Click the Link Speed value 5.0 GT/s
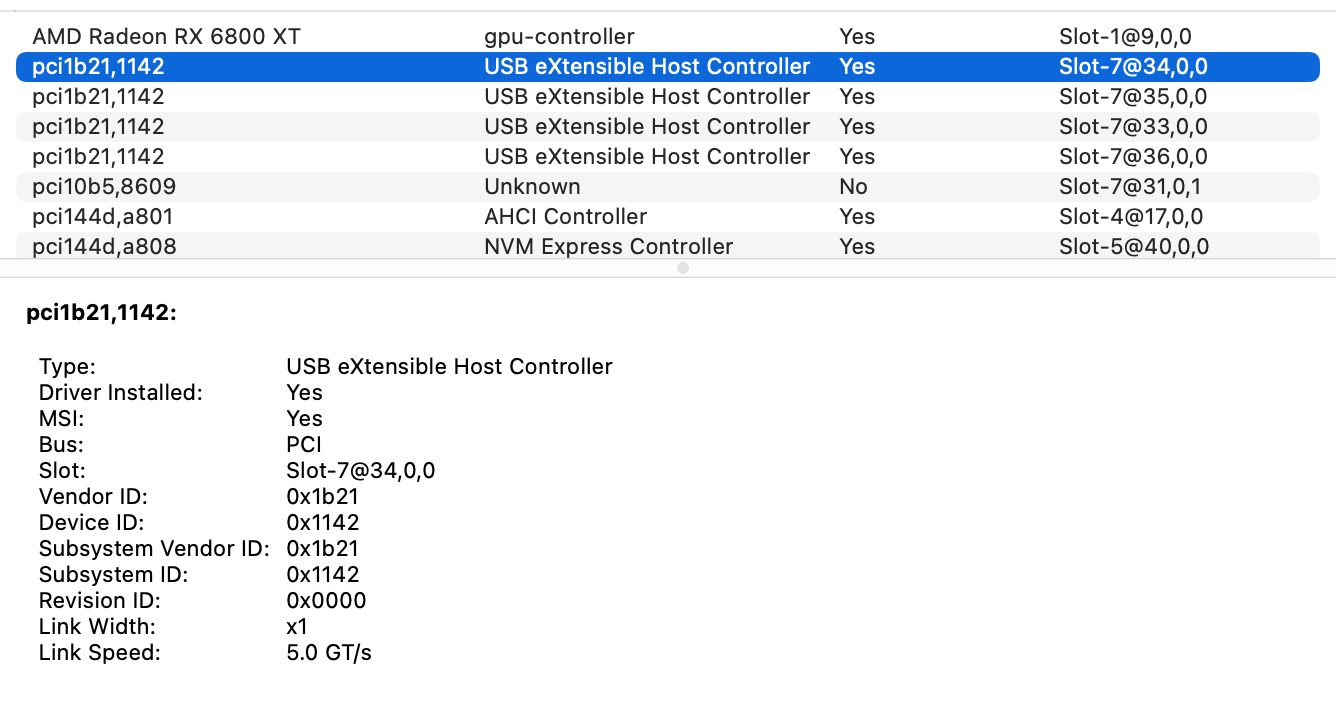1336x720 pixels. (x=329, y=653)
